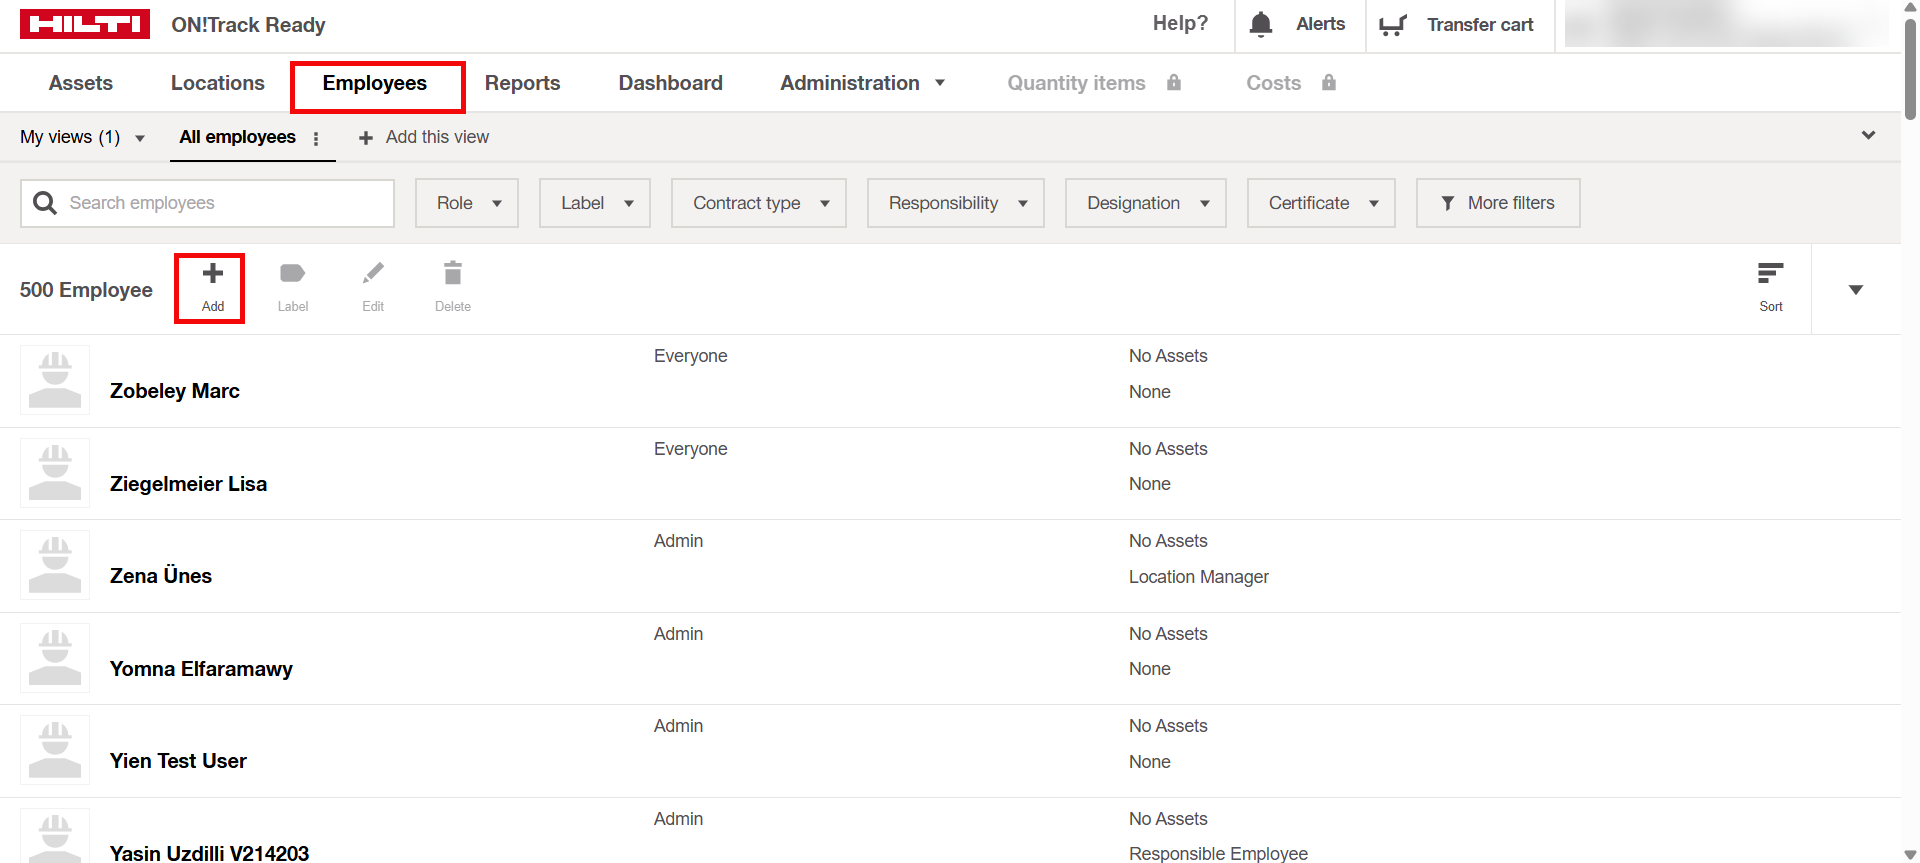This screenshot has width=1920, height=863.
Task: Click the Add employee plus icon
Action: click(x=212, y=274)
